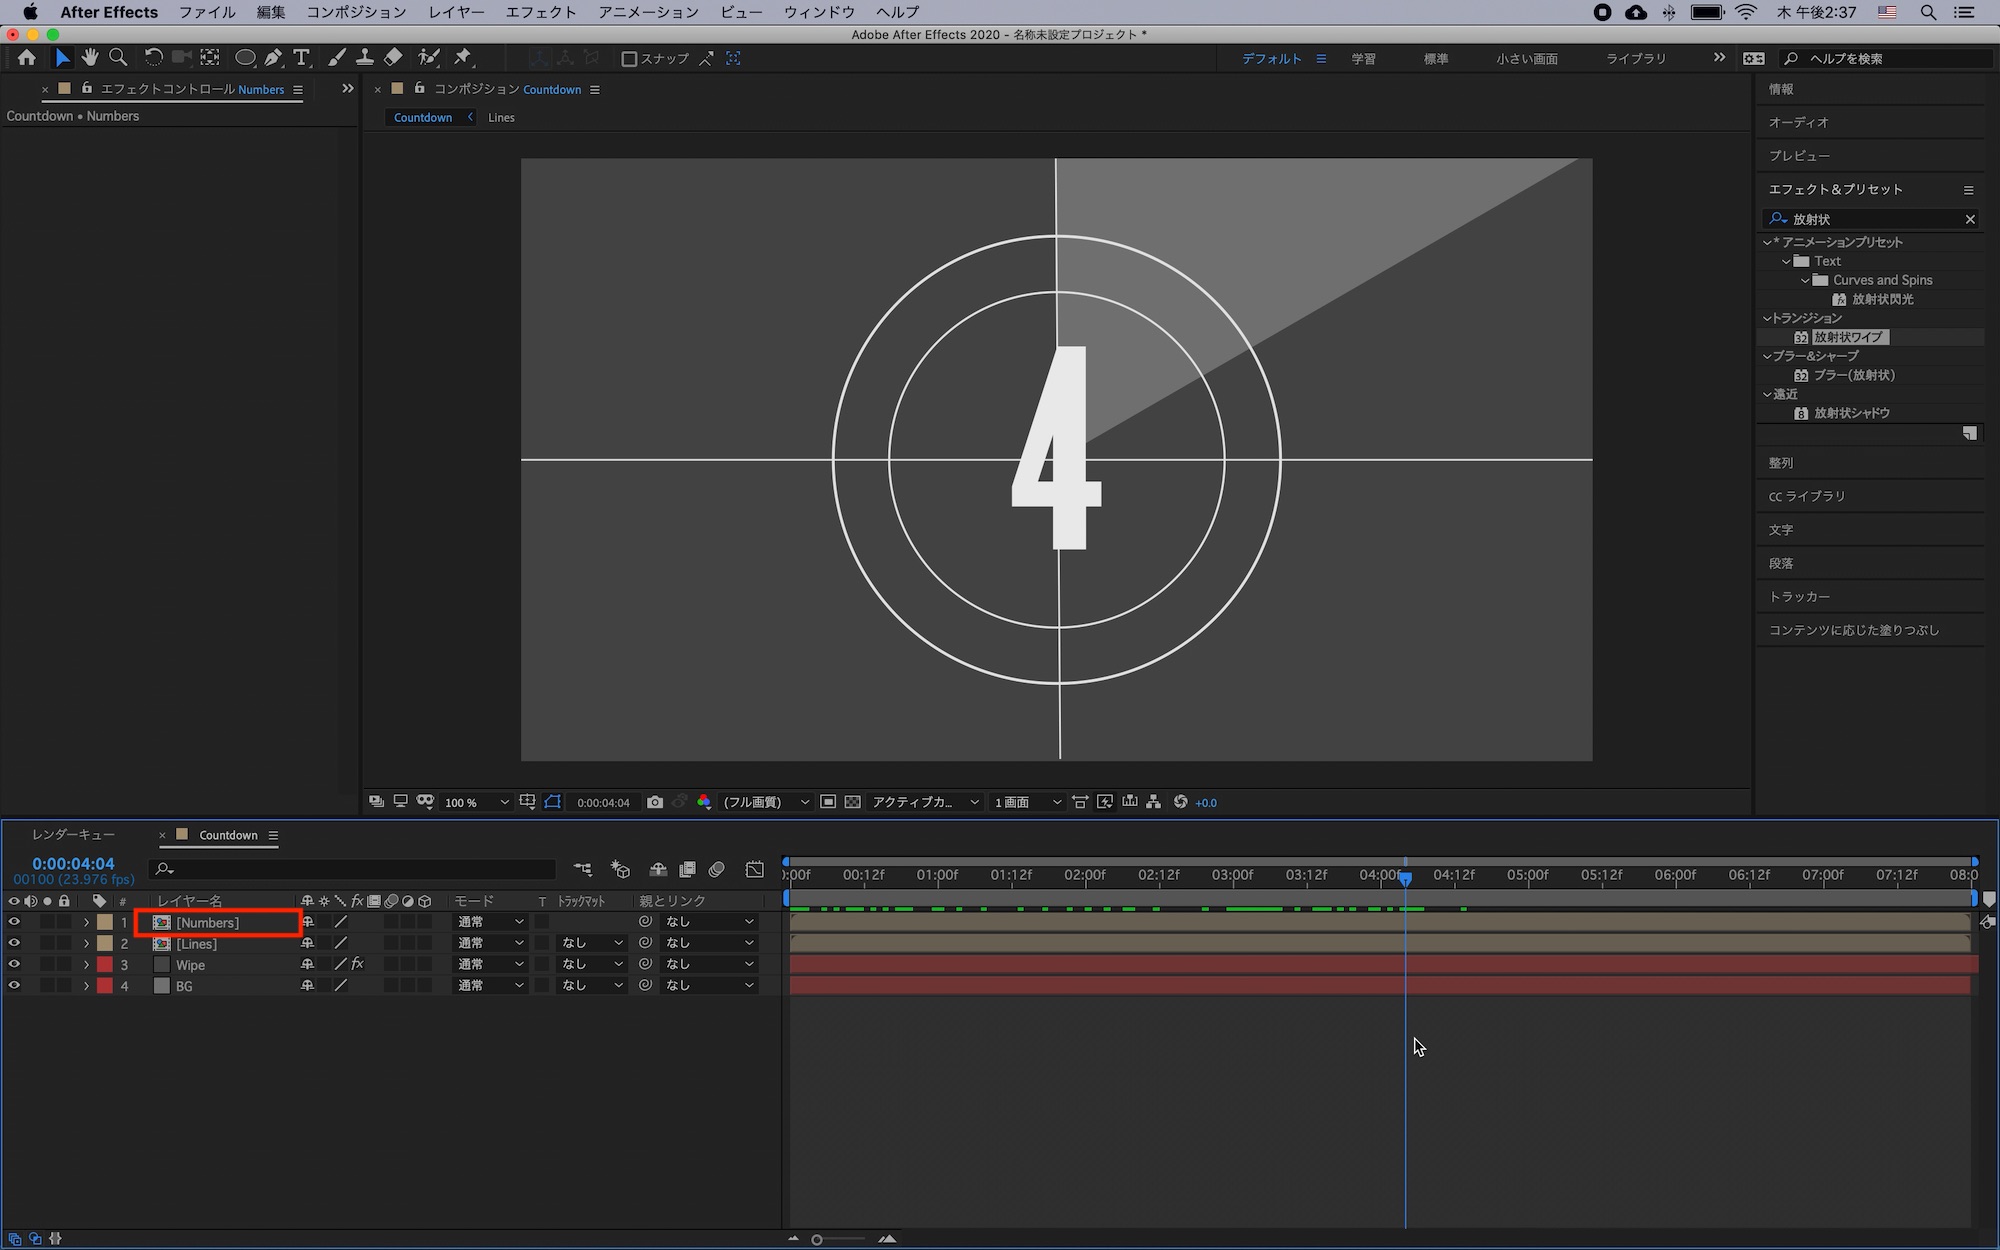Open the Lines breadcrumb in composition viewer

501,117
